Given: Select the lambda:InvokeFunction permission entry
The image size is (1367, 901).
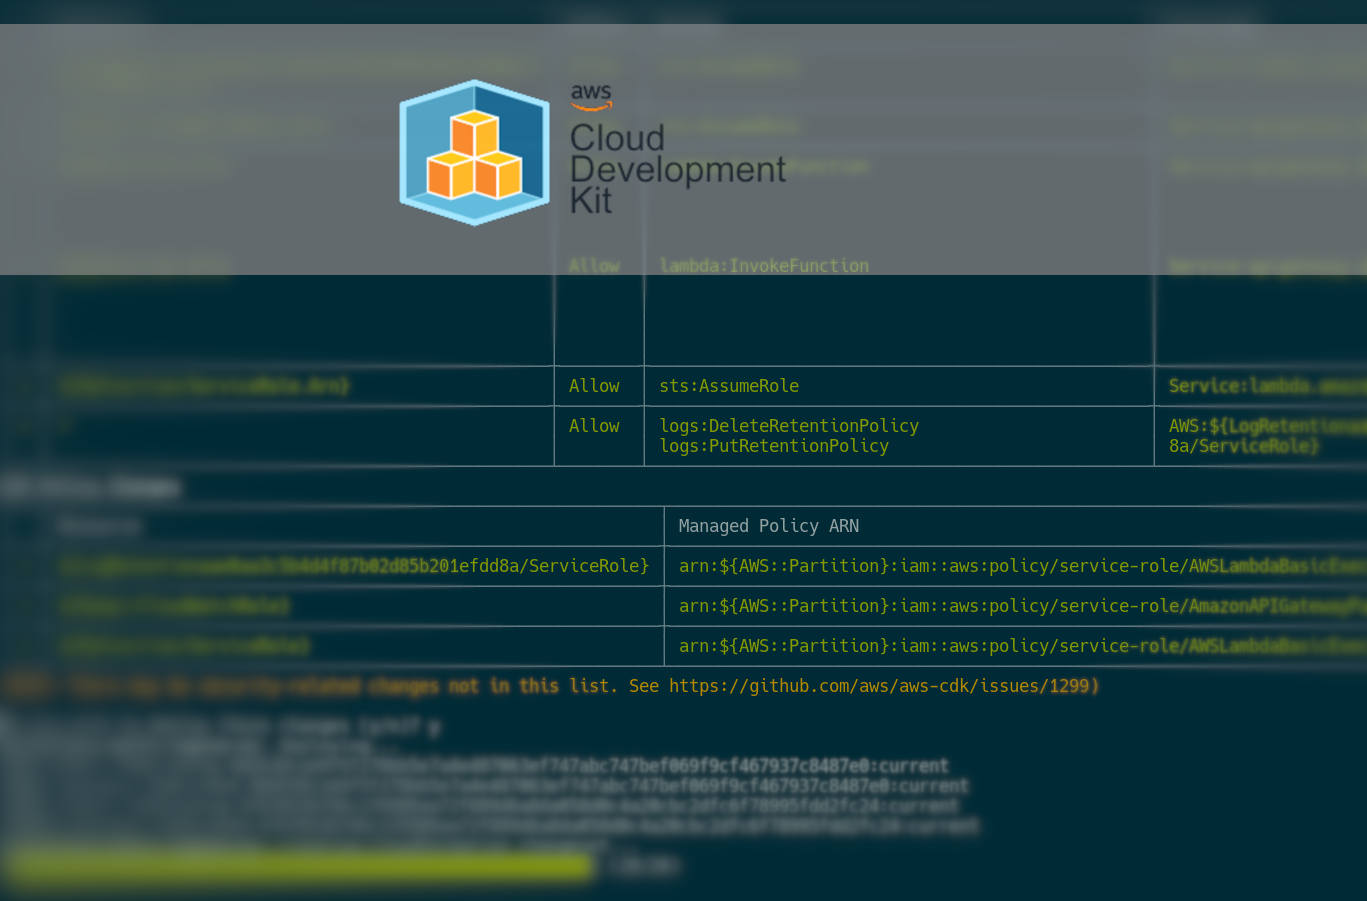Looking at the screenshot, I should pos(763,266).
